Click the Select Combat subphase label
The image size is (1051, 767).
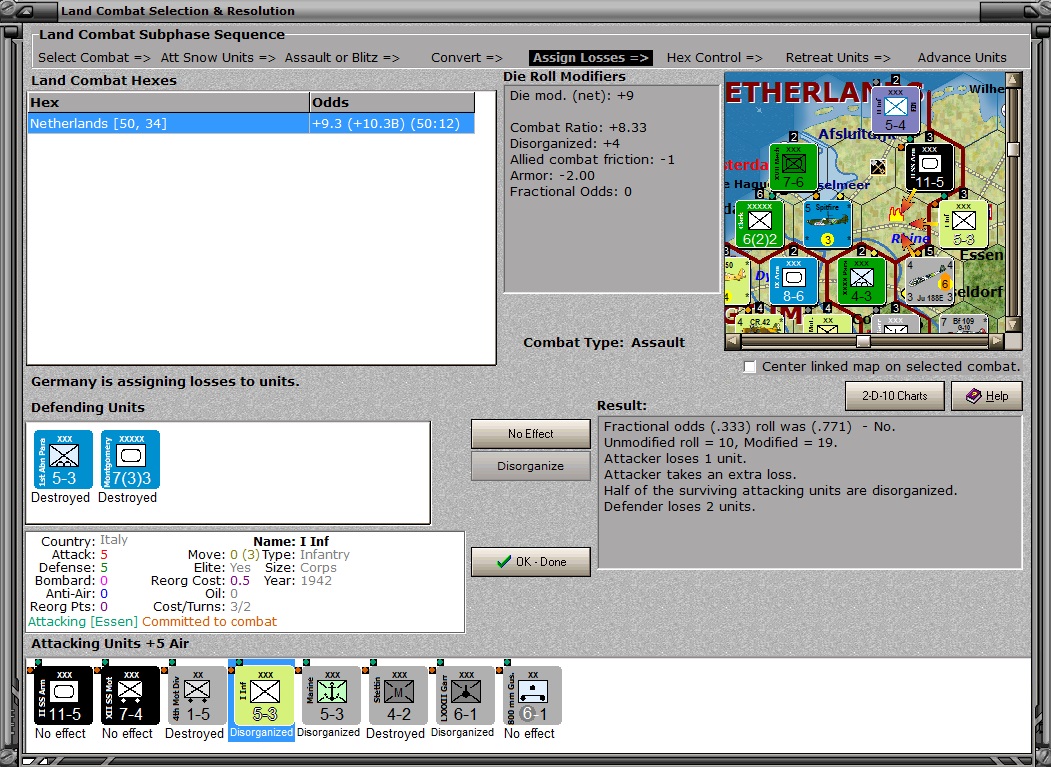point(94,58)
